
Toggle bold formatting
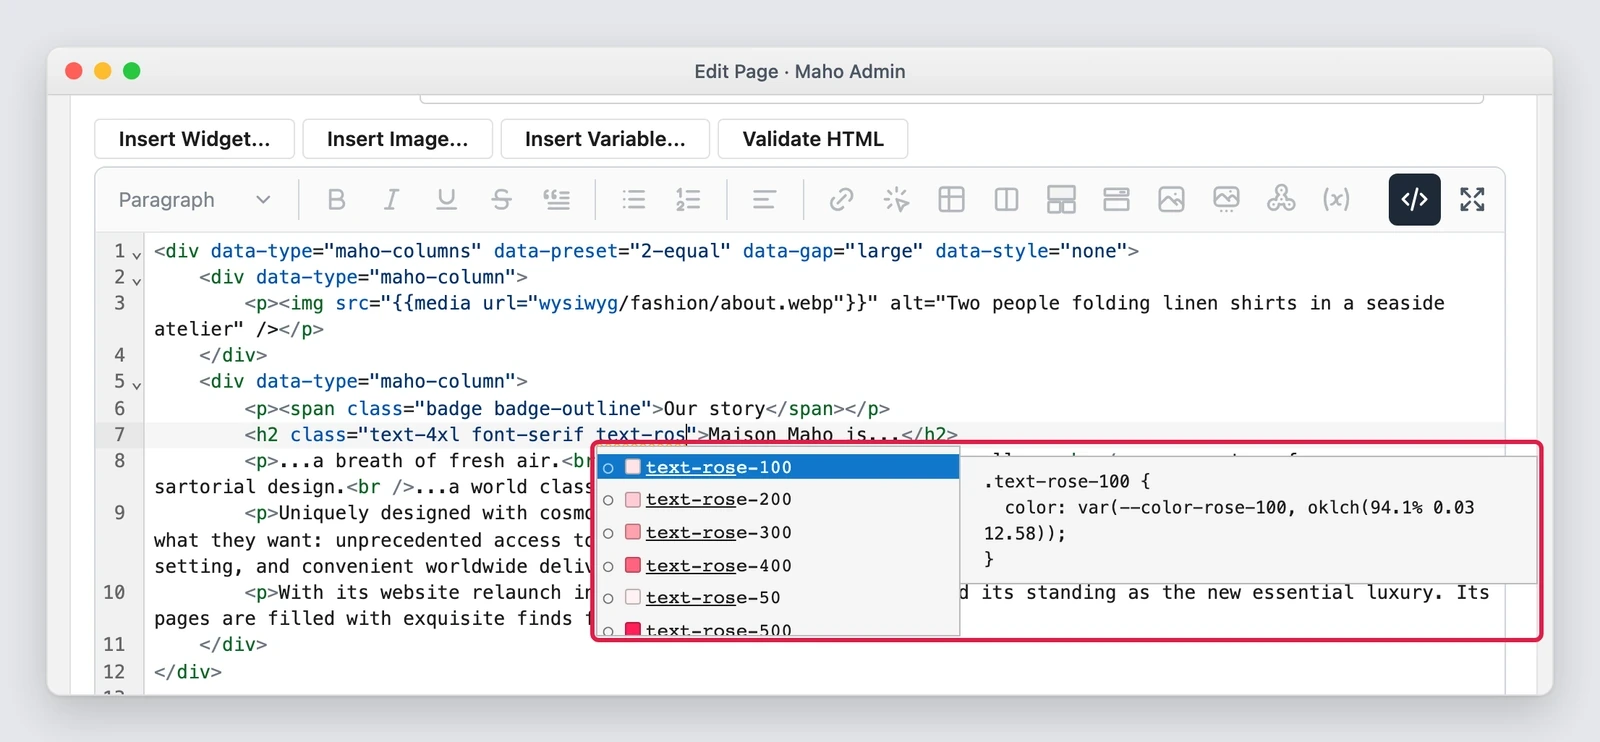pos(336,200)
